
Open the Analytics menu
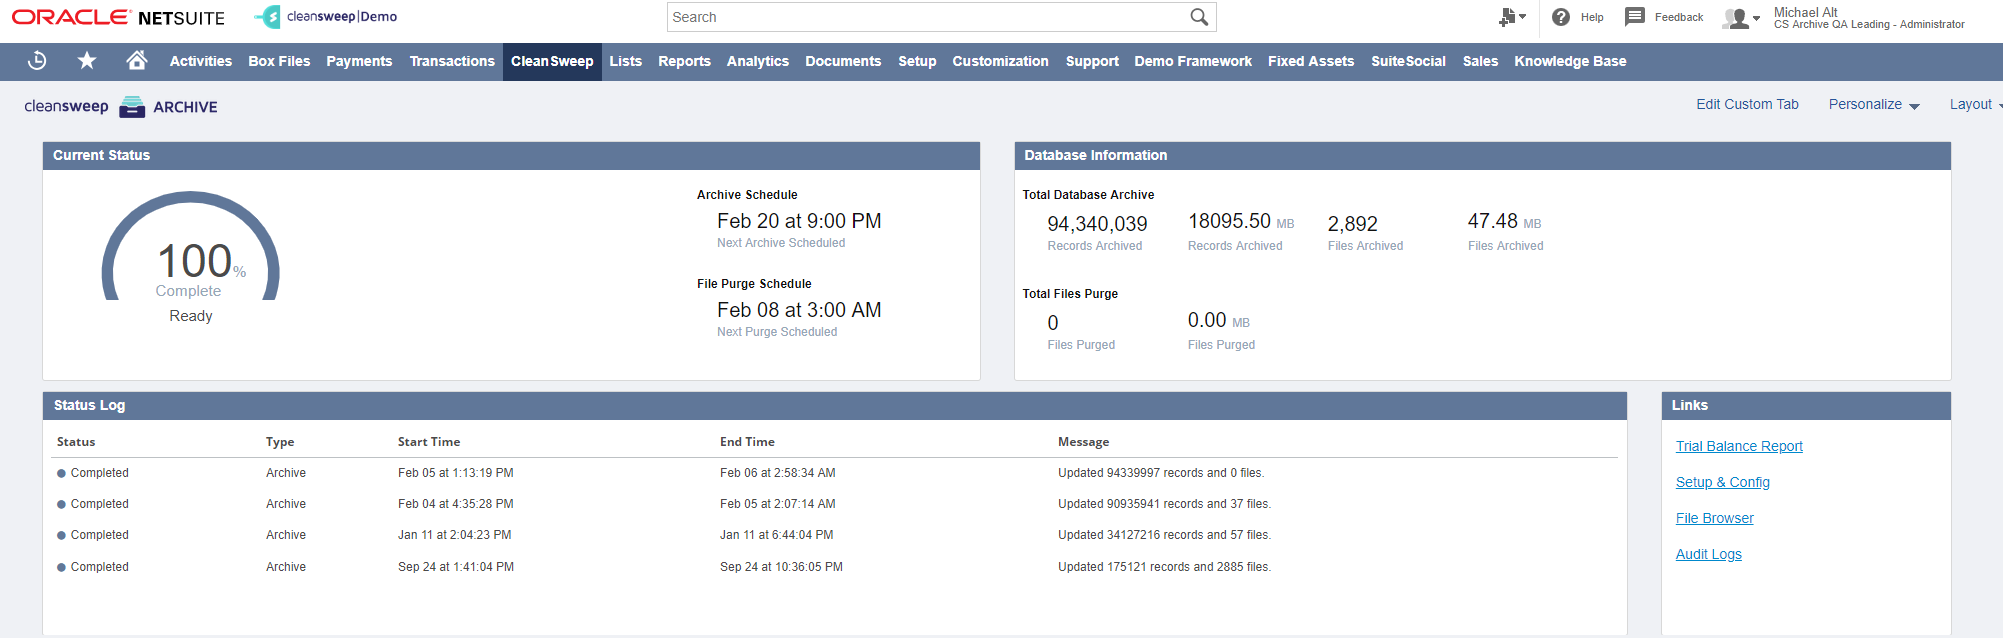click(758, 61)
